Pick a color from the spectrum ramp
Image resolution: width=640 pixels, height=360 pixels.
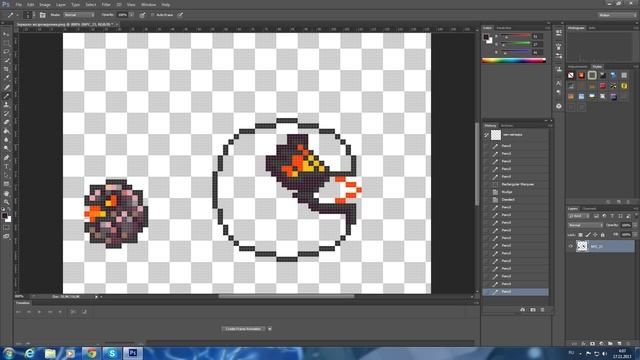tap(514, 60)
